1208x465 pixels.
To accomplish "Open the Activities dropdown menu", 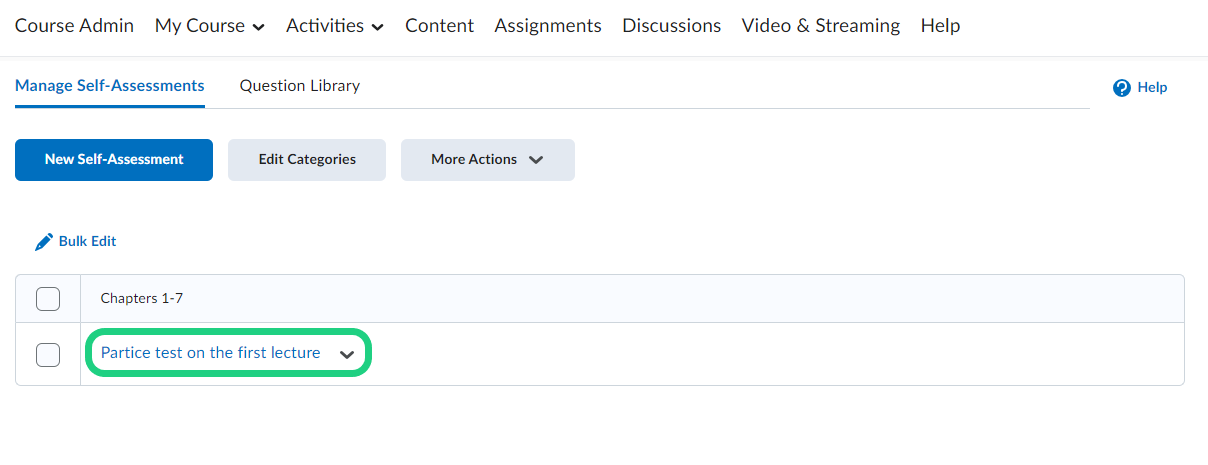I will point(334,26).
